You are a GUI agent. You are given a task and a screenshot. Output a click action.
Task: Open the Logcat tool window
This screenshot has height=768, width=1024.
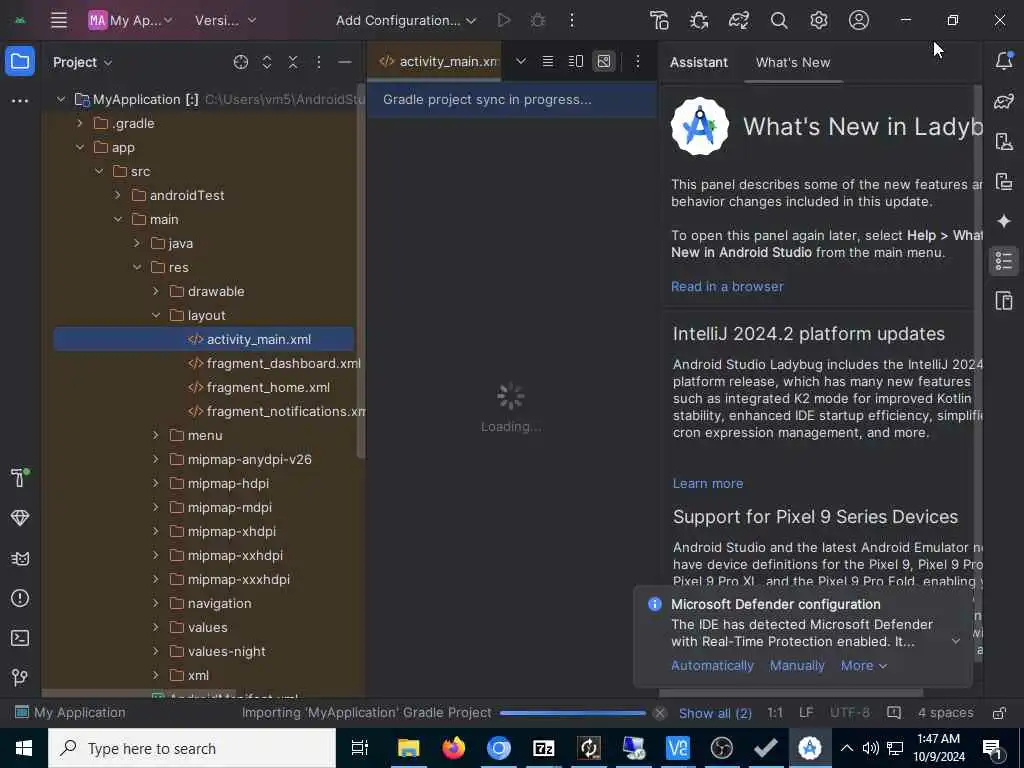[20, 558]
